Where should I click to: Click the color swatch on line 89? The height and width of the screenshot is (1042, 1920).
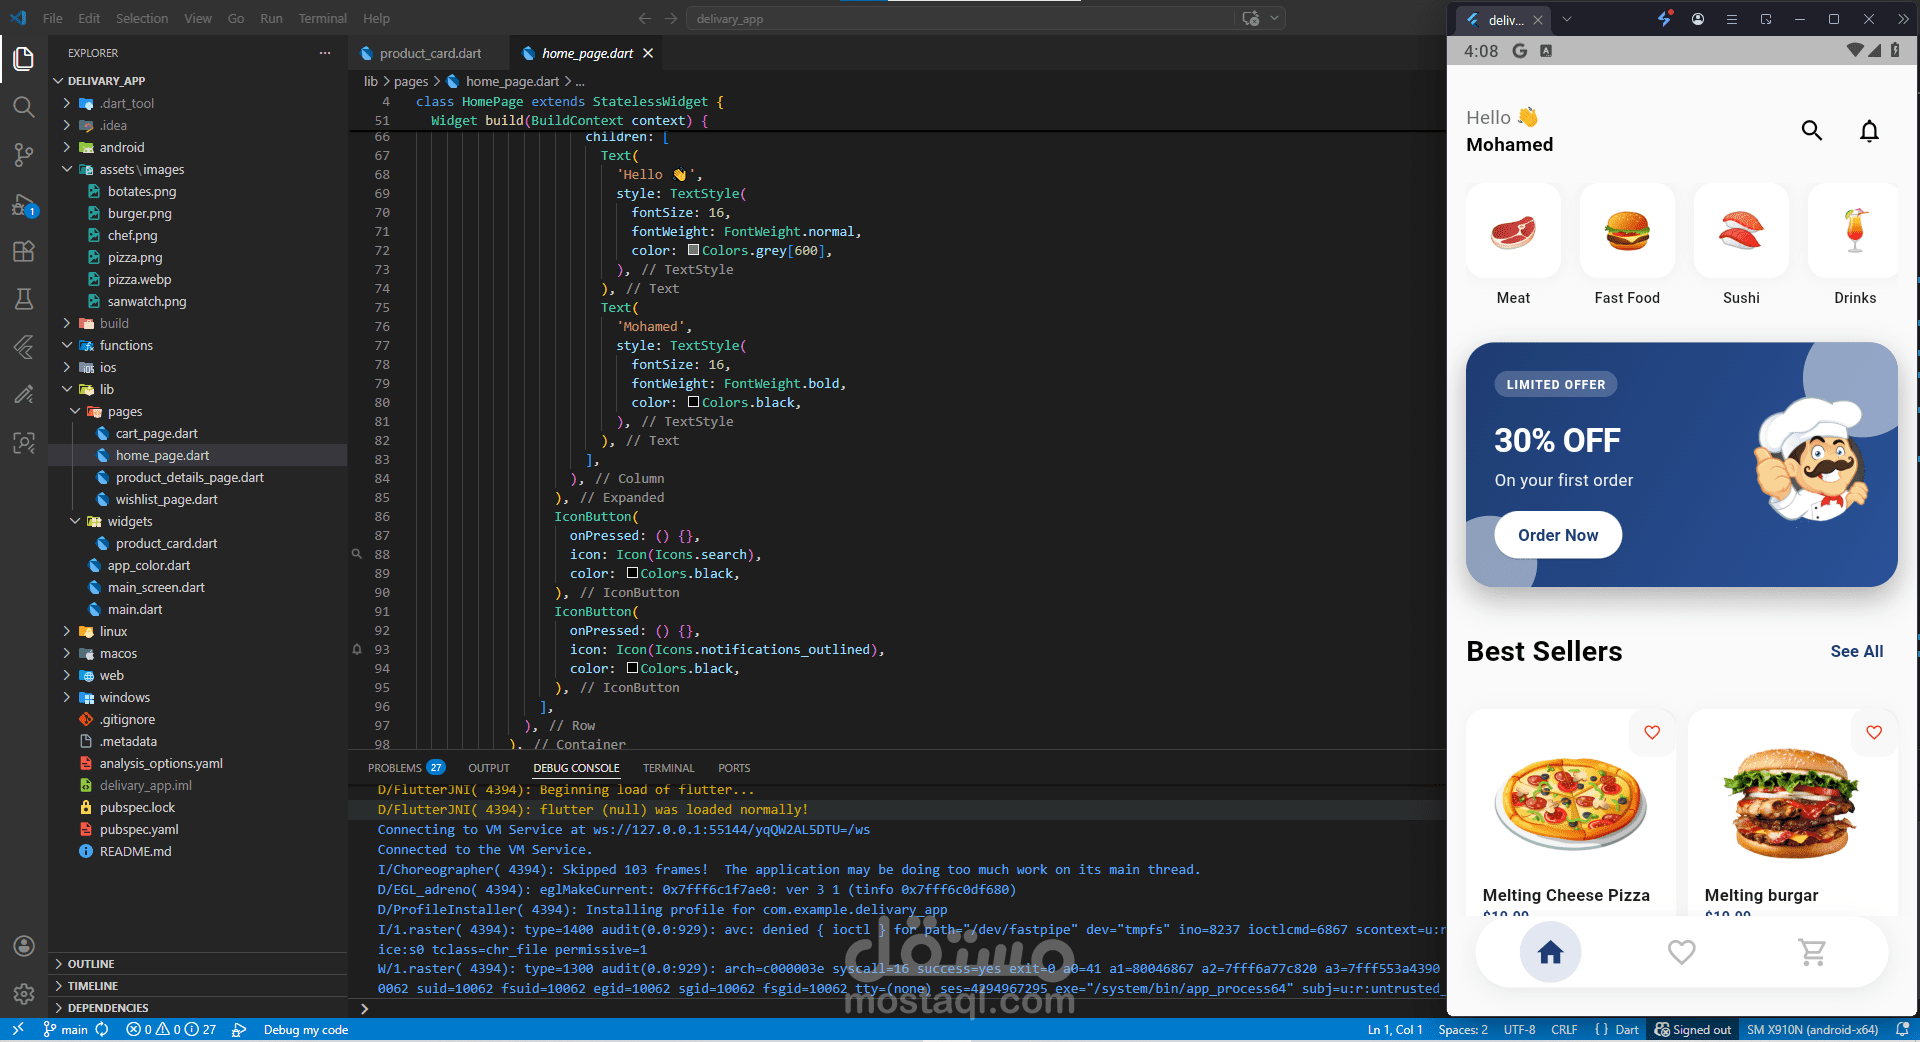[632, 573]
